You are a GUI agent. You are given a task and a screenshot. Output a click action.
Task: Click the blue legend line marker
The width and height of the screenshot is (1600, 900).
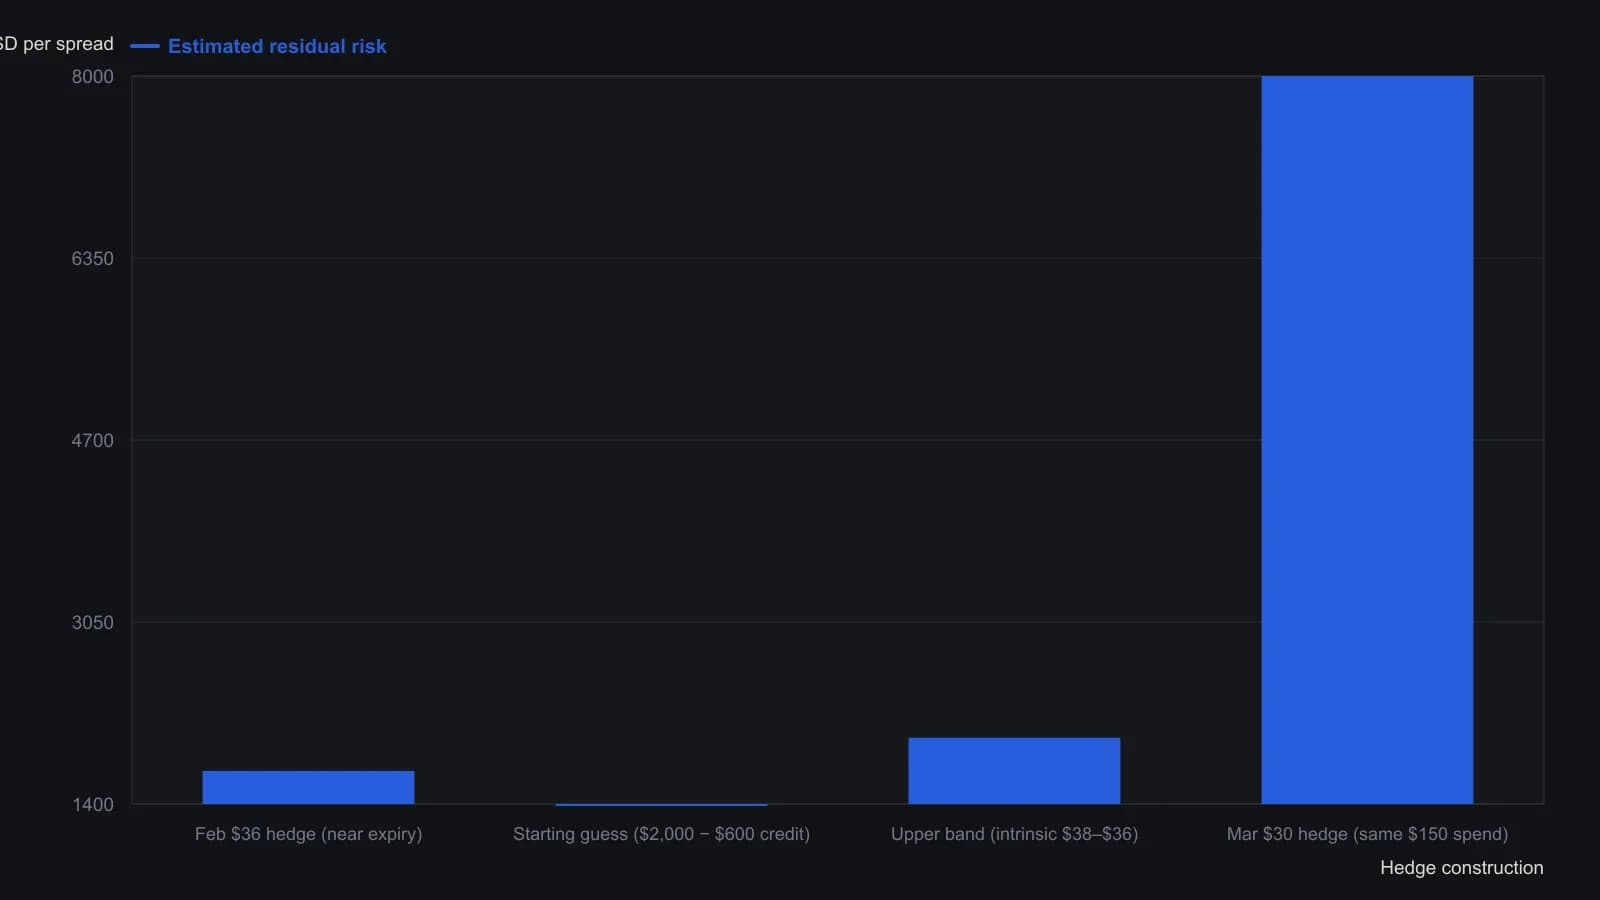click(x=145, y=46)
